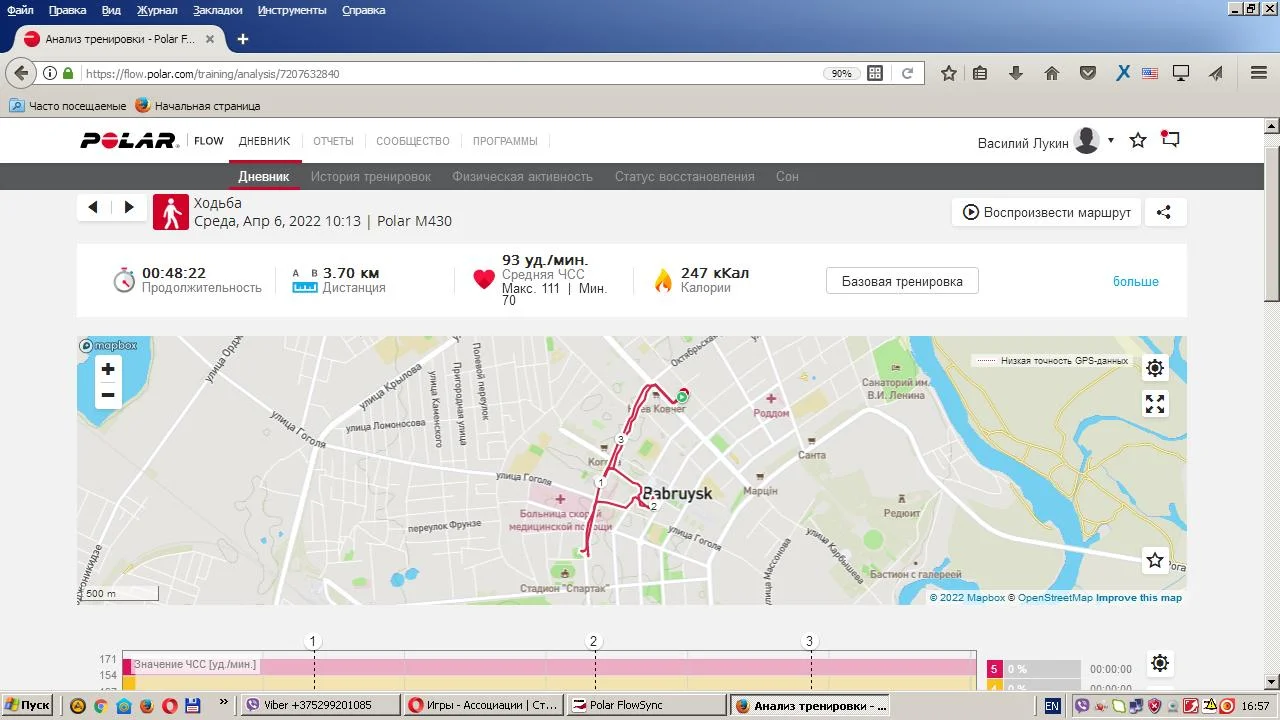Show site information icon in address bar
Screen dimensions: 1280x720
point(49,73)
